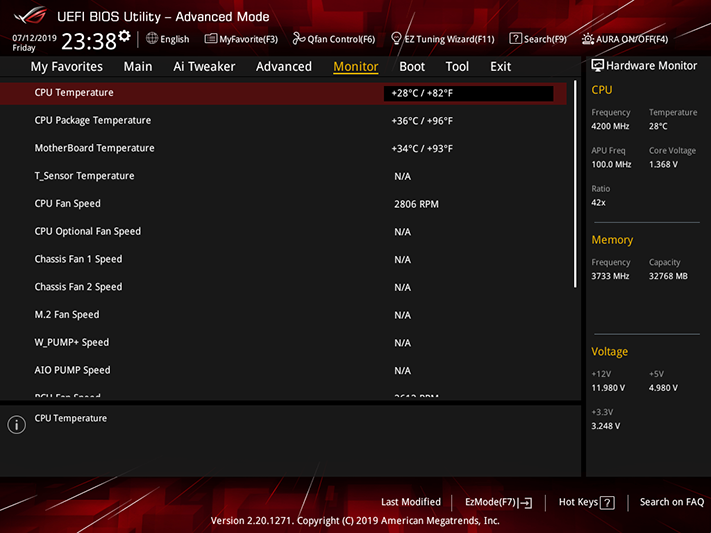Click +3.3V reading 3.248 V
711x533 pixels.
tap(605, 426)
